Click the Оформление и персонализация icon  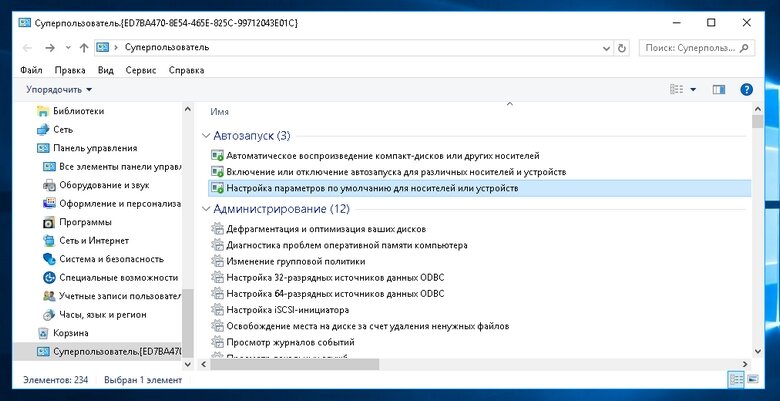[49, 203]
